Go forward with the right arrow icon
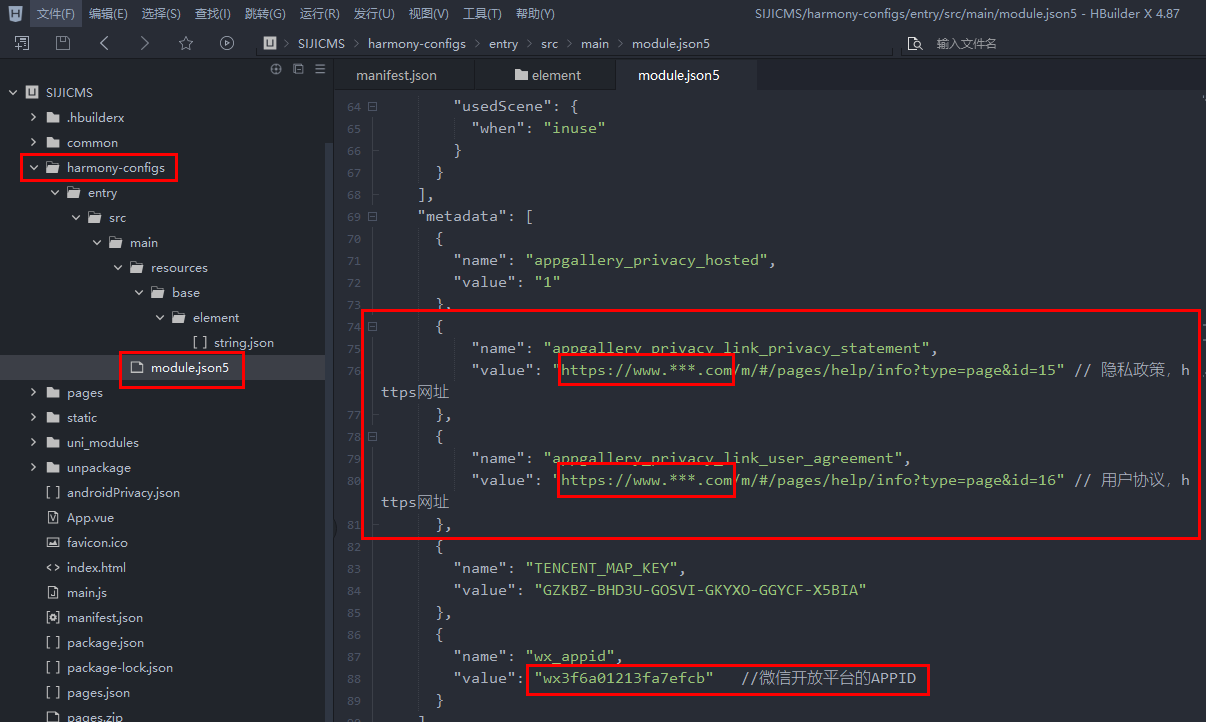Viewport: 1206px width, 722px height. click(145, 43)
